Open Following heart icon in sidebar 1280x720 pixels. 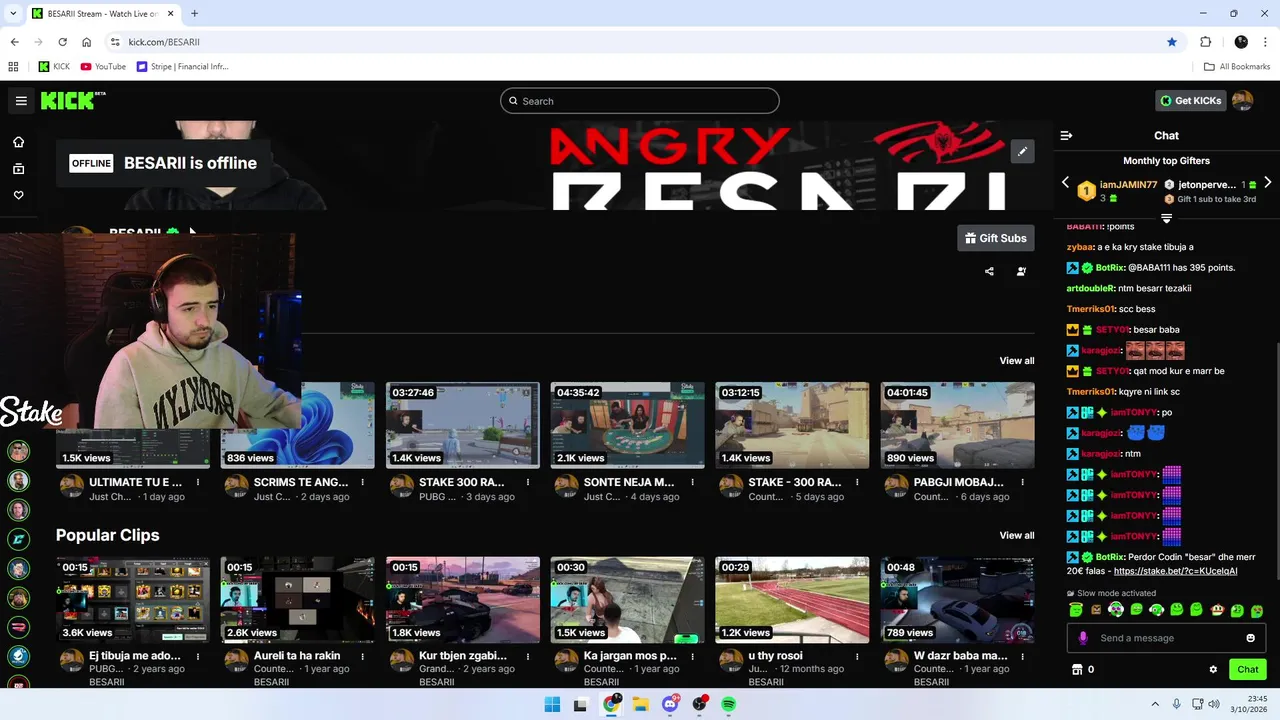18,195
